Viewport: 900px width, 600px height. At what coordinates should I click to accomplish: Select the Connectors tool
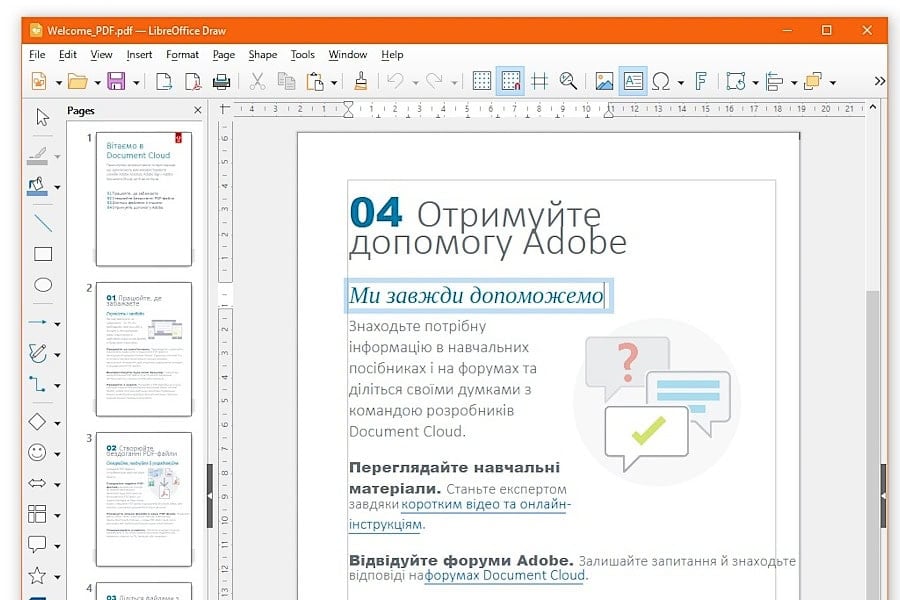(38, 384)
